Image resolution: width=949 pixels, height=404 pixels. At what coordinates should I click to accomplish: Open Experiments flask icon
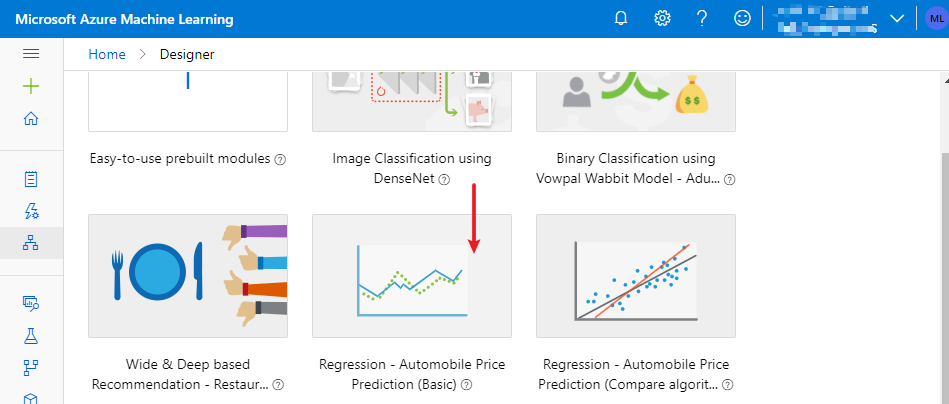click(x=31, y=336)
